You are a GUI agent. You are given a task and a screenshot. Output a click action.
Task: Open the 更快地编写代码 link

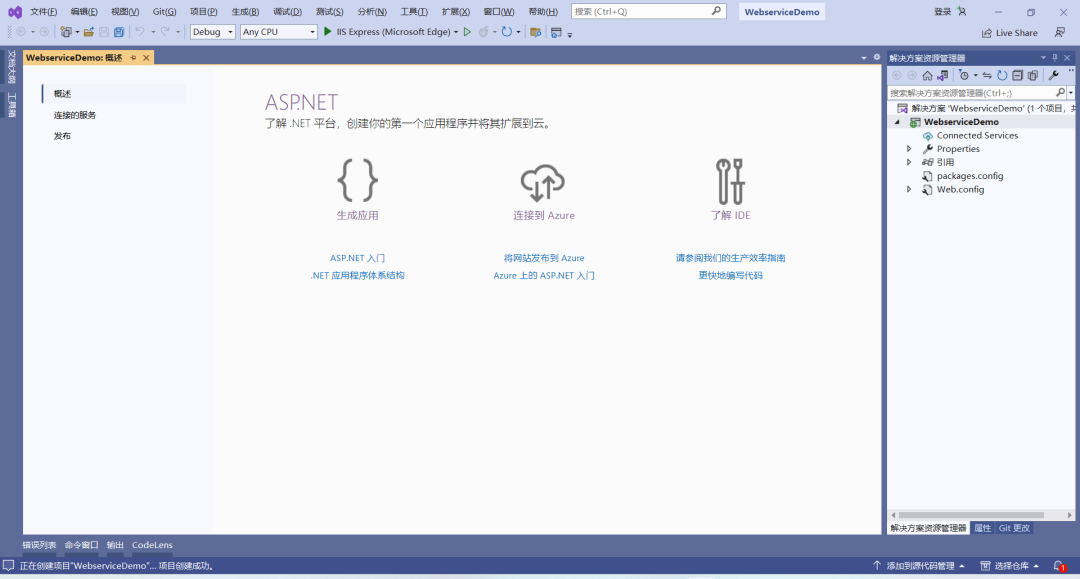pyautogui.click(x=731, y=275)
